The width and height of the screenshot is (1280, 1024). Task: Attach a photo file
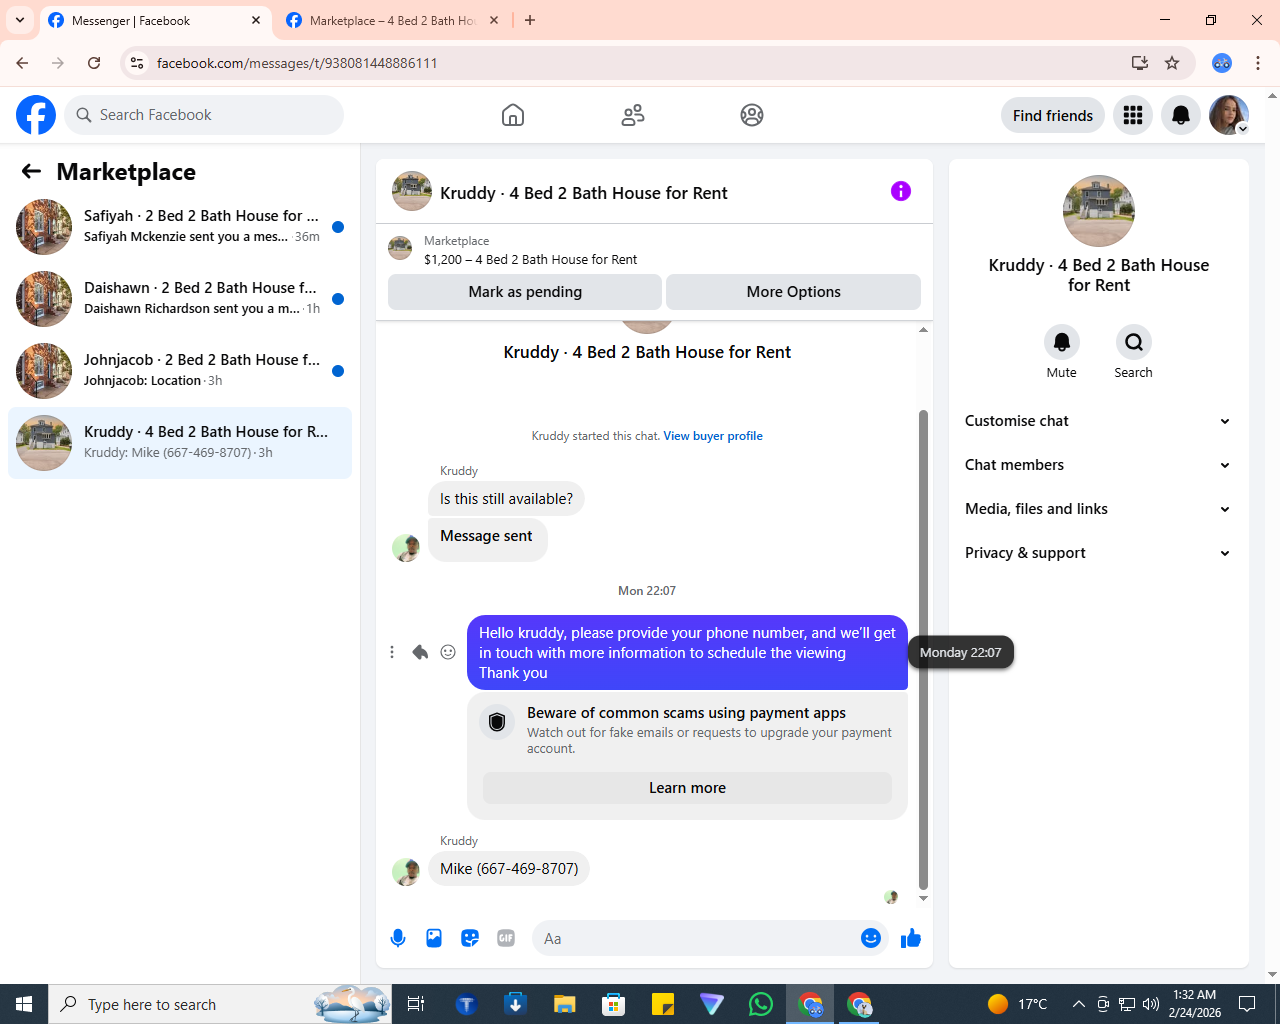(434, 938)
